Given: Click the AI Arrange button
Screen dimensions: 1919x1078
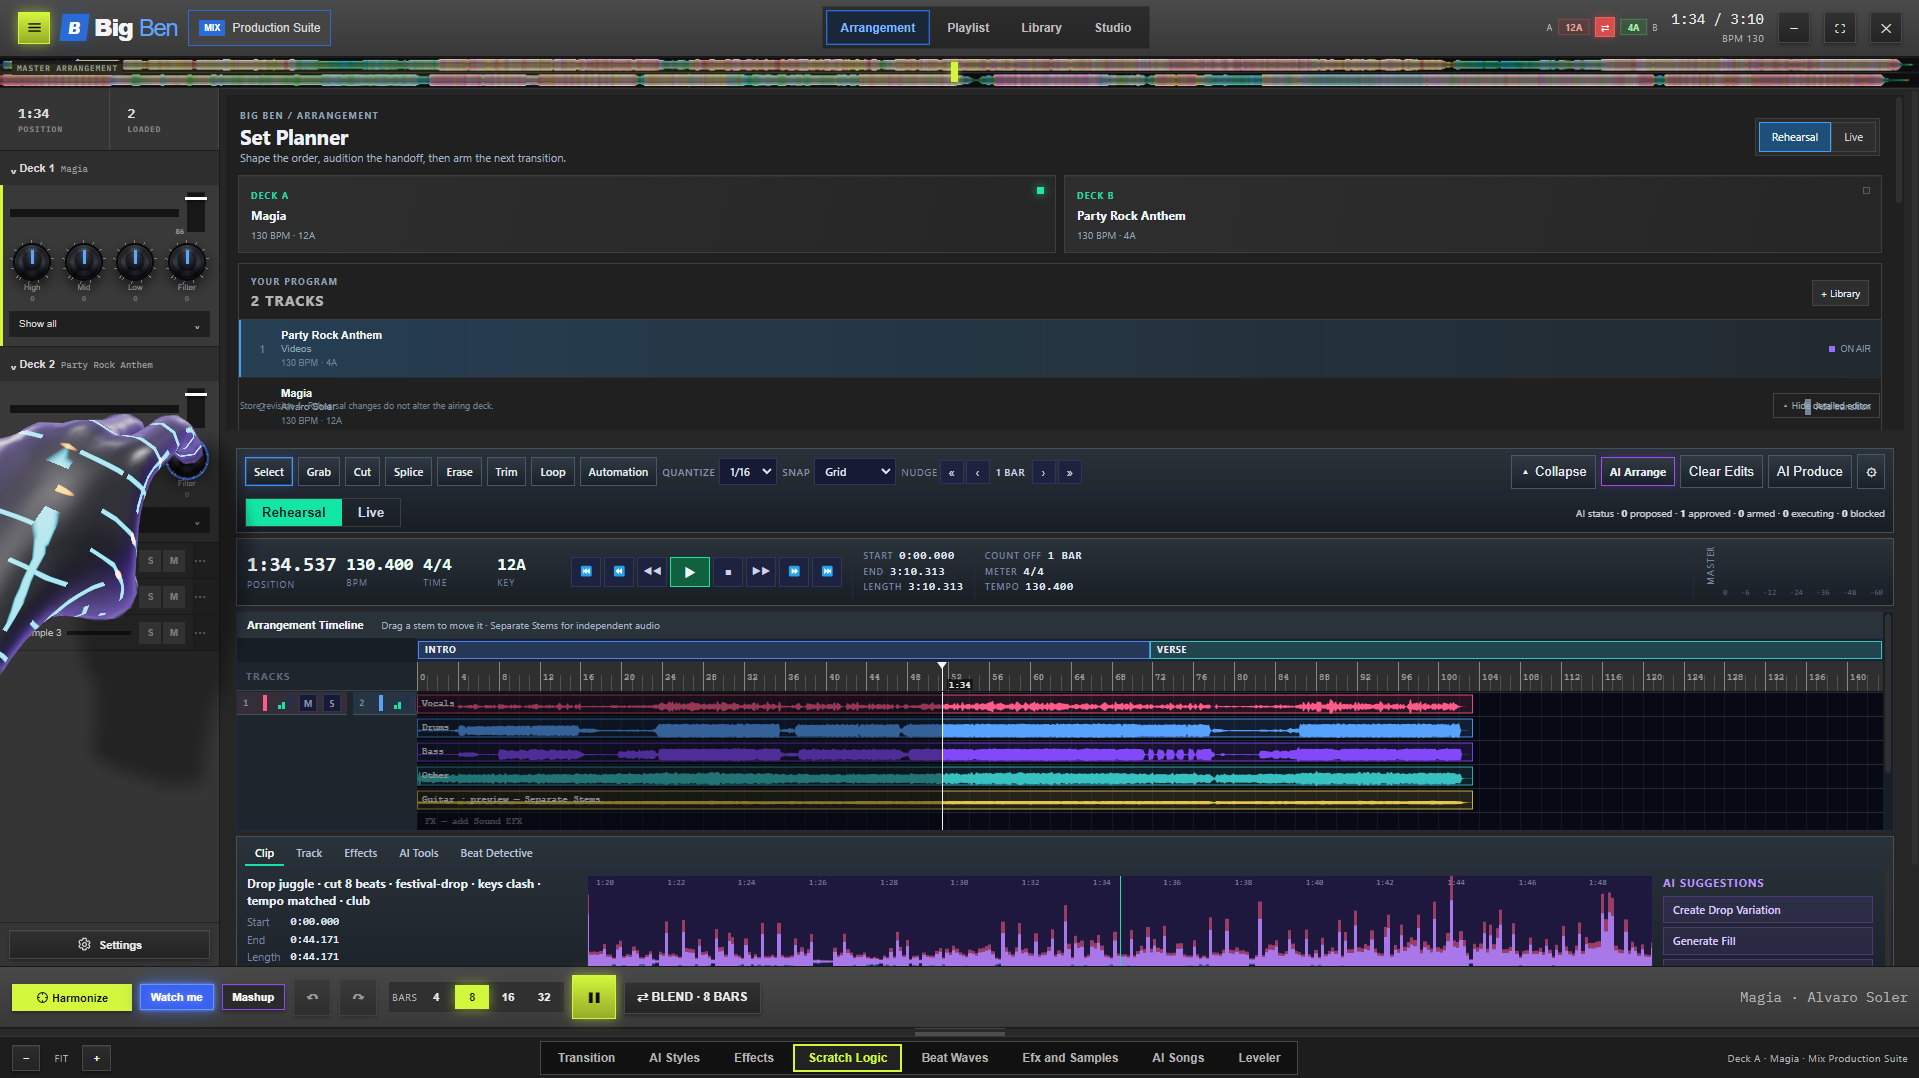Looking at the screenshot, I should coord(1637,472).
